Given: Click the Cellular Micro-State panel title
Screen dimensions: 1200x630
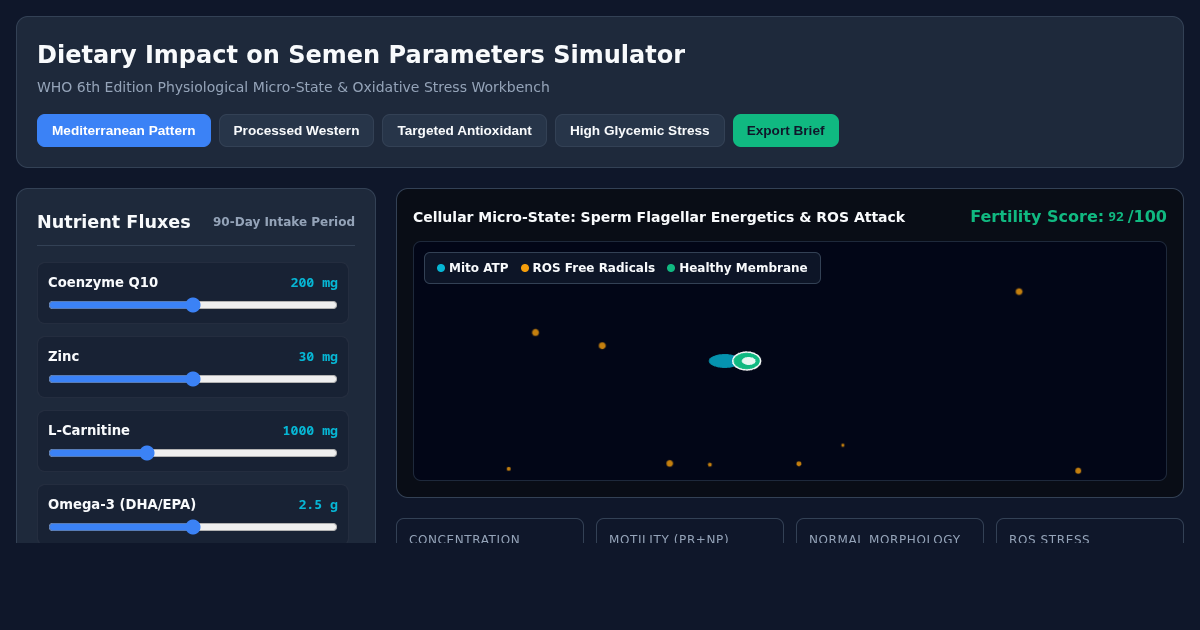Looking at the screenshot, I should click(x=659, y=217).
